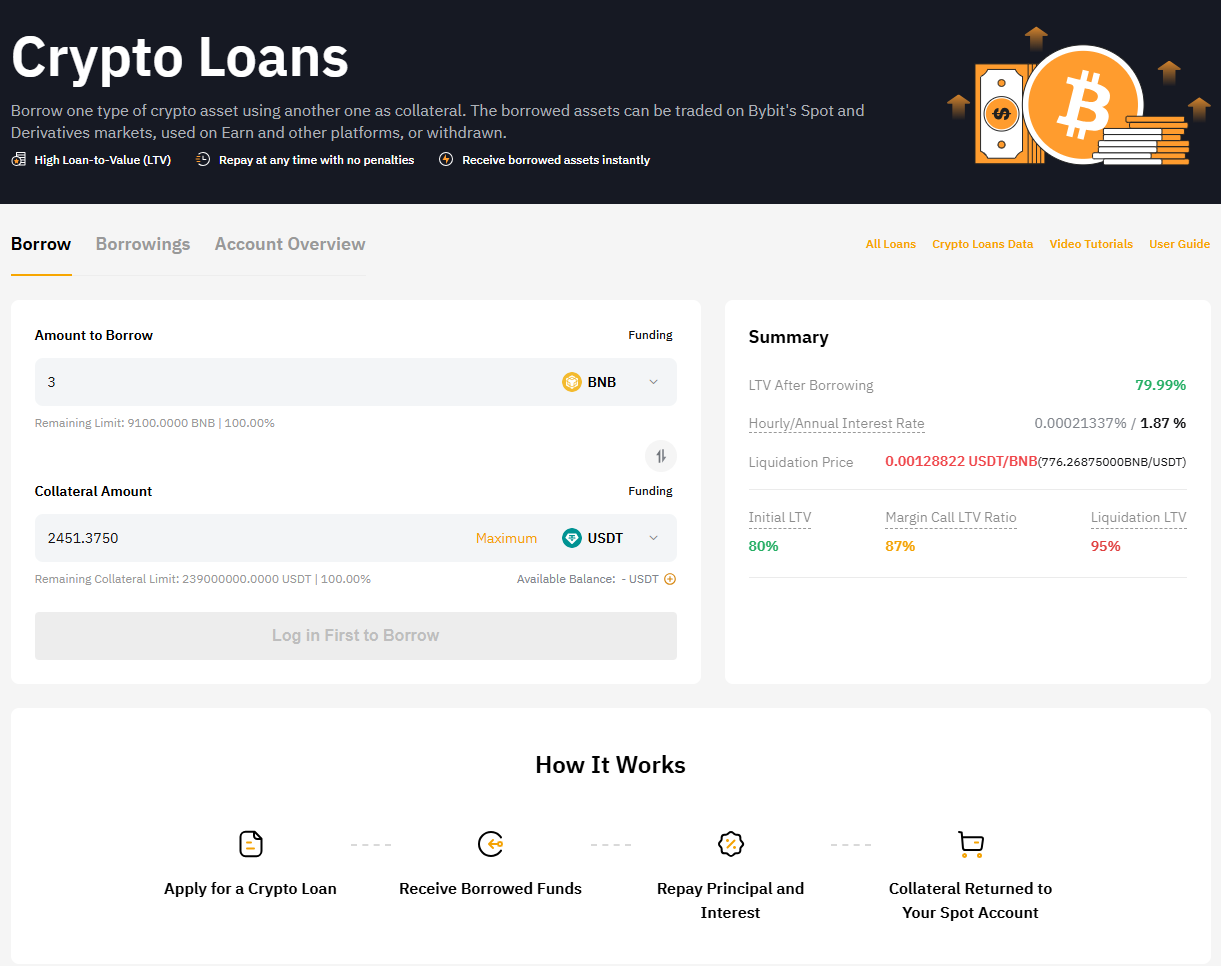The height and width of the screenshot is (966, 1221).
Task: Click the repay anytime clock icon
Action: click(x=203, y=160)
